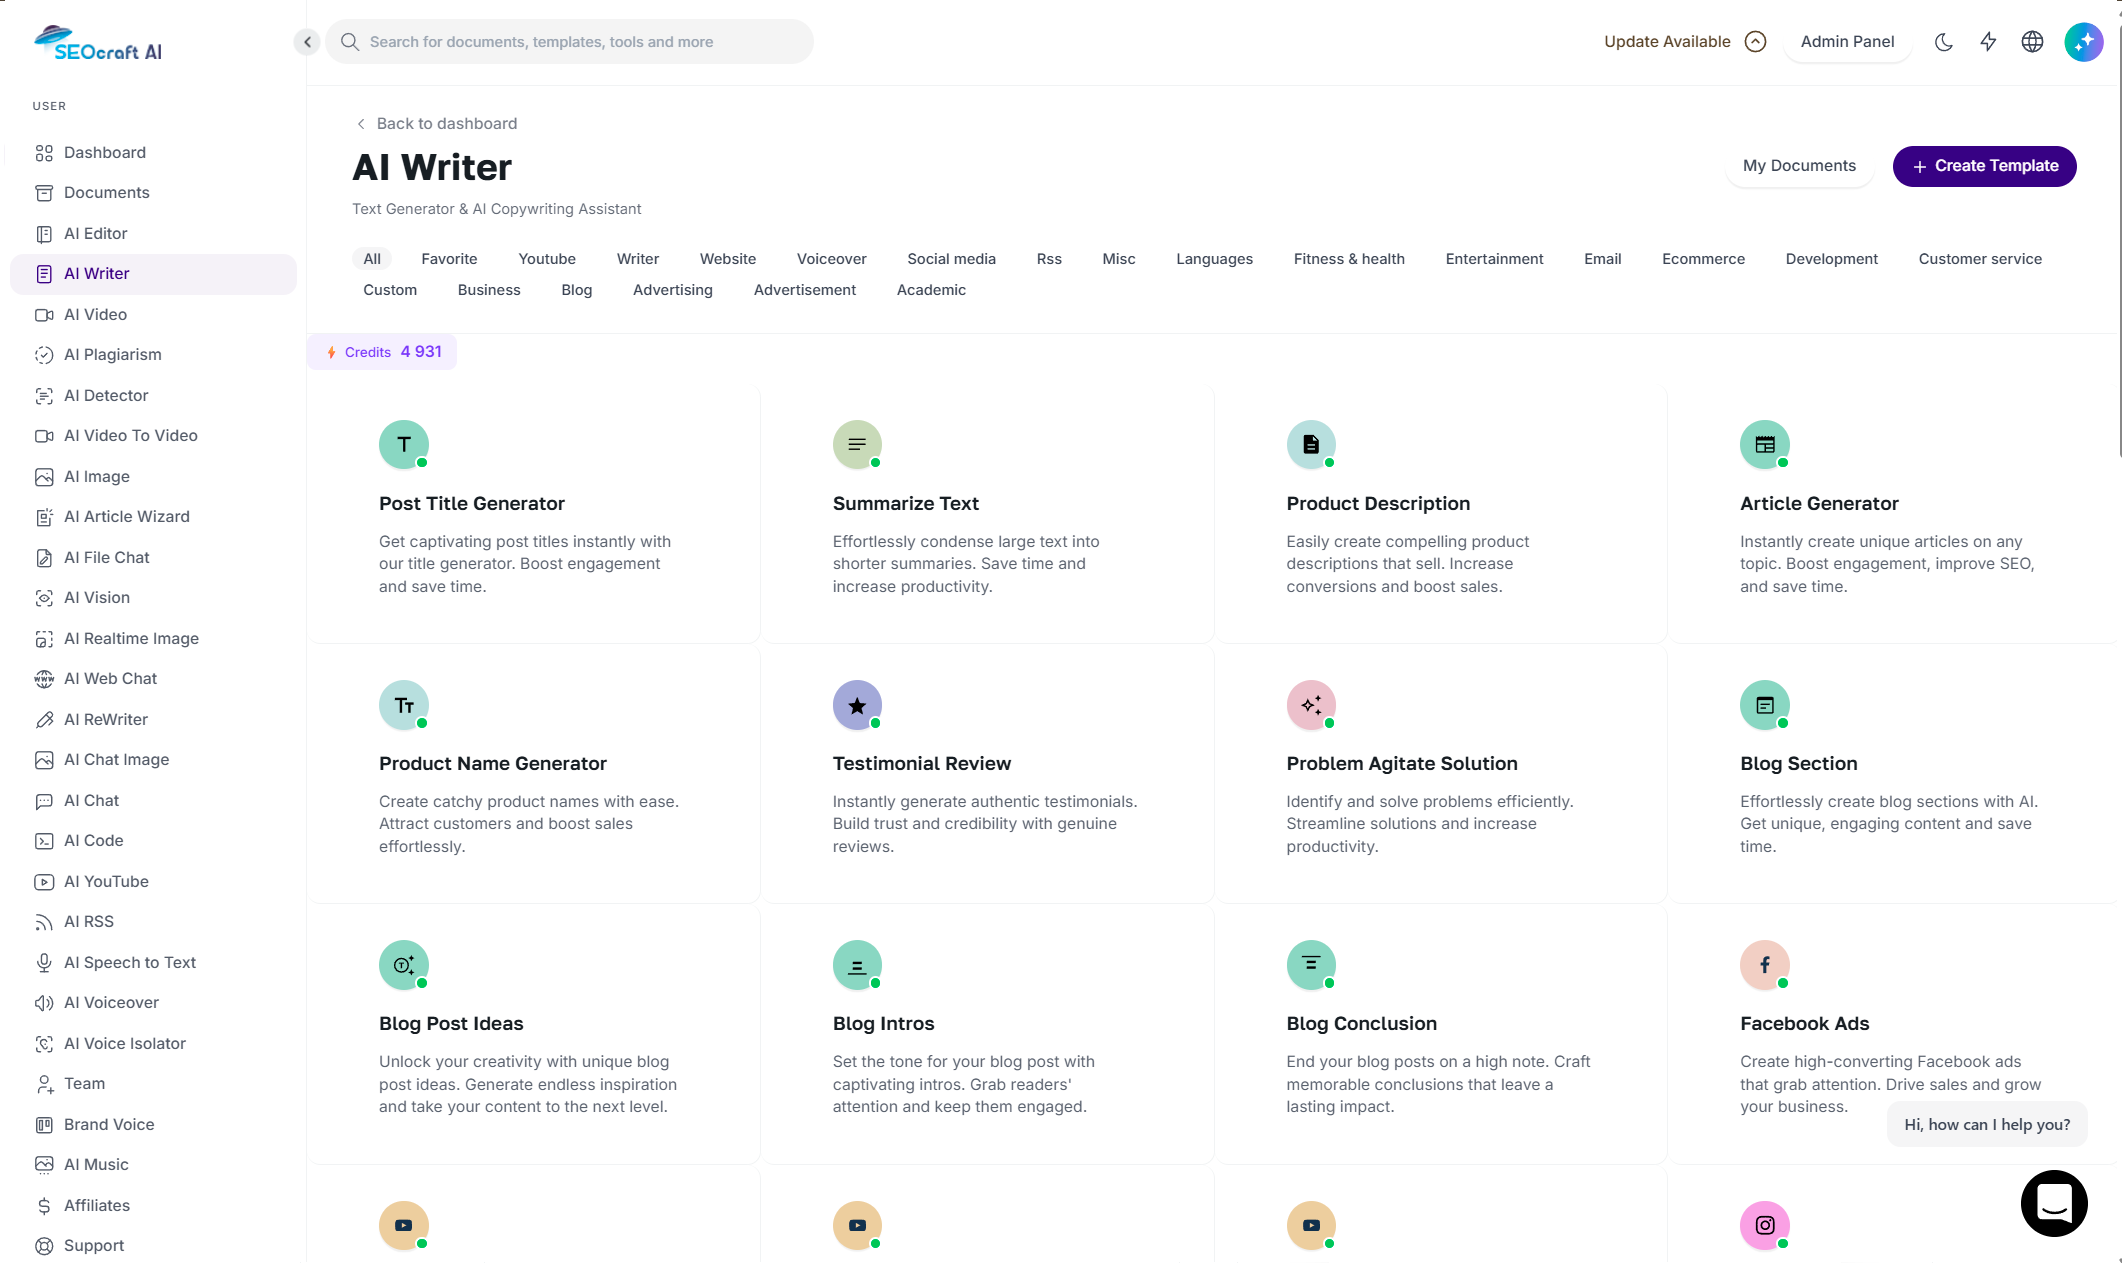2122x1263 pixels.
Task: Click the user avatar in top right
Action: [x=2083, y=42]
